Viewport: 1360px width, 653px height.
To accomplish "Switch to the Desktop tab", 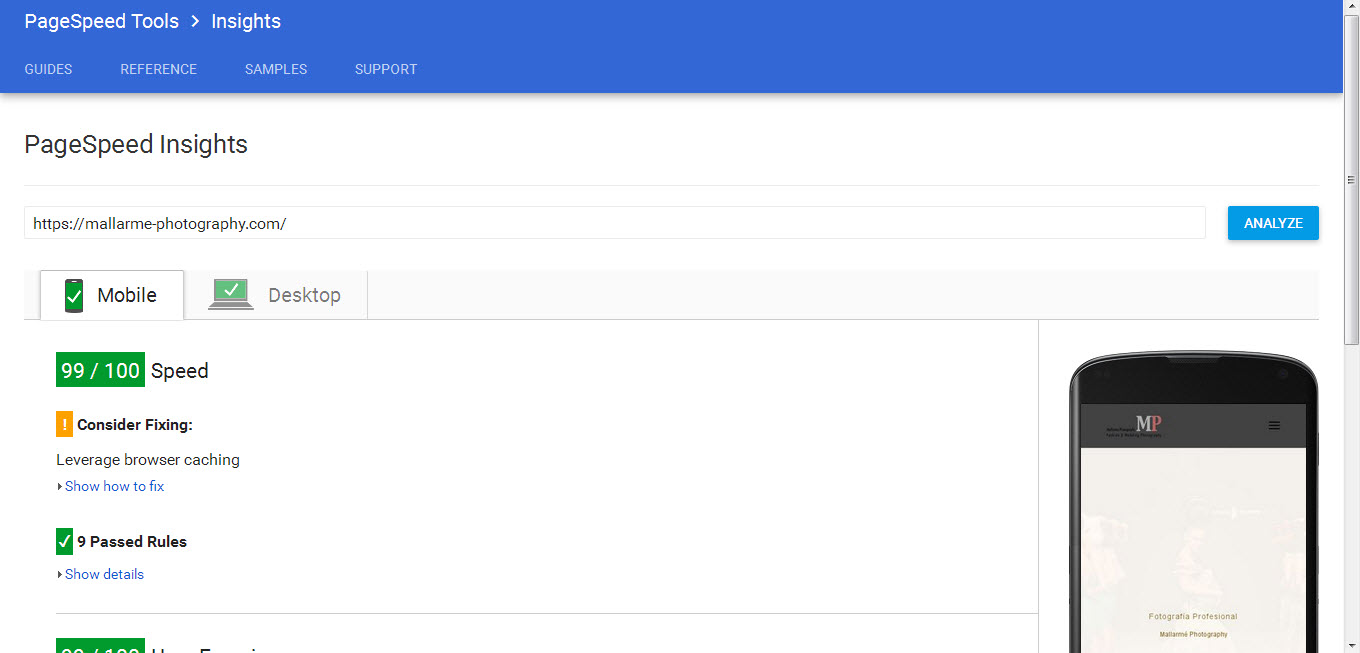I will click(276, 295).
